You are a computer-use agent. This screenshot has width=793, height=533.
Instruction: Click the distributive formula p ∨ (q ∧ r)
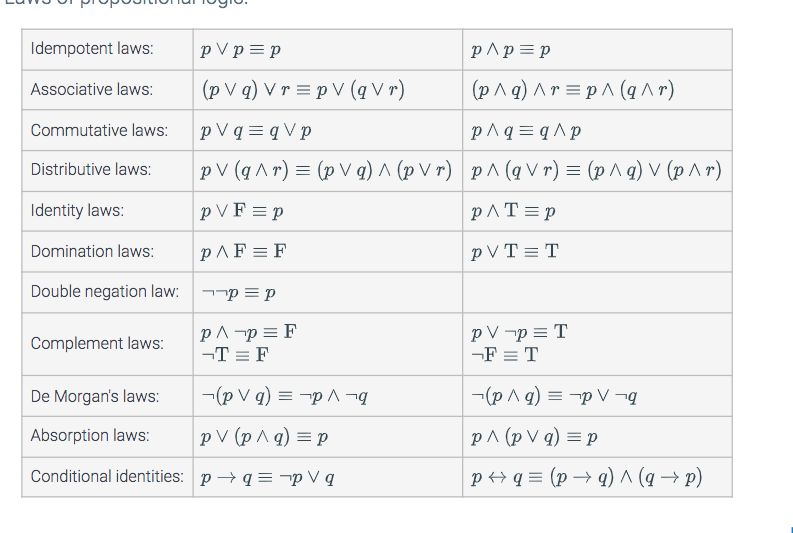(x=326, y=170)
